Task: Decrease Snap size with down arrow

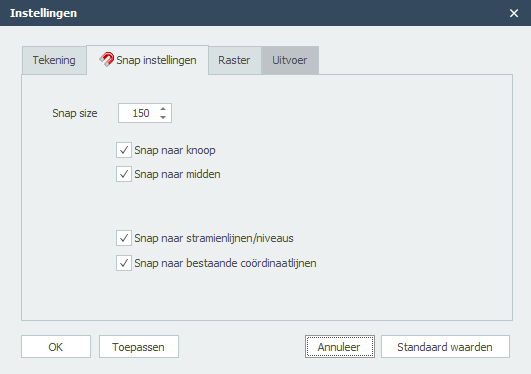Action: [x=163, y=117]
